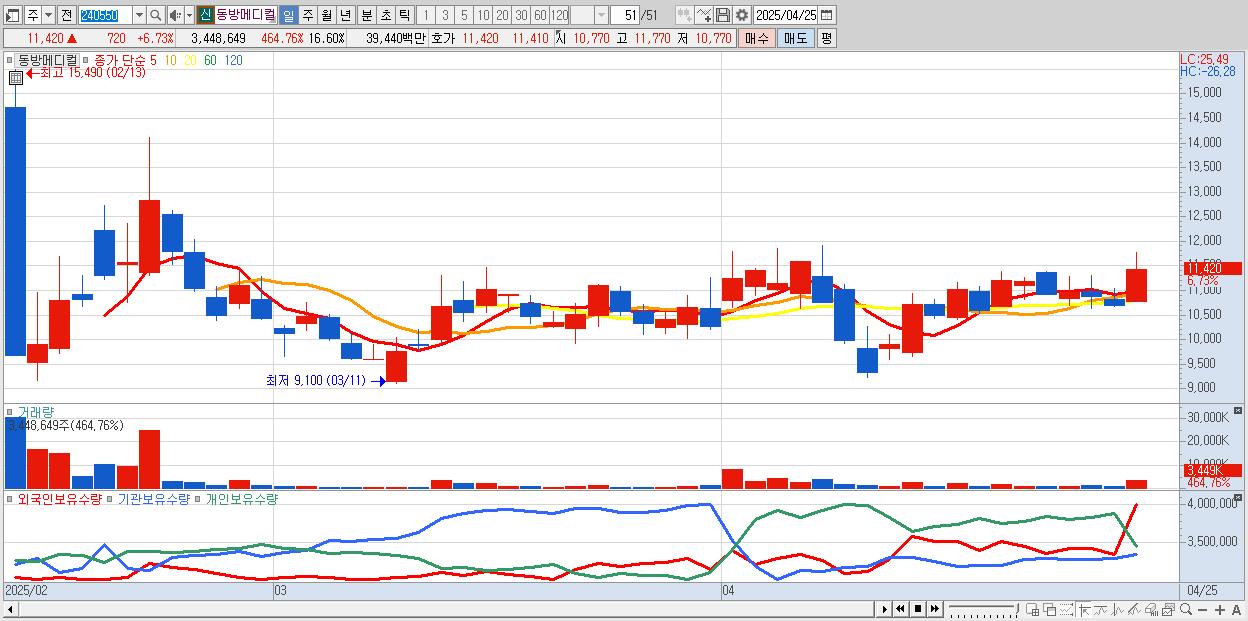Click the eraser/volume bars icon at bottom

1151,609
